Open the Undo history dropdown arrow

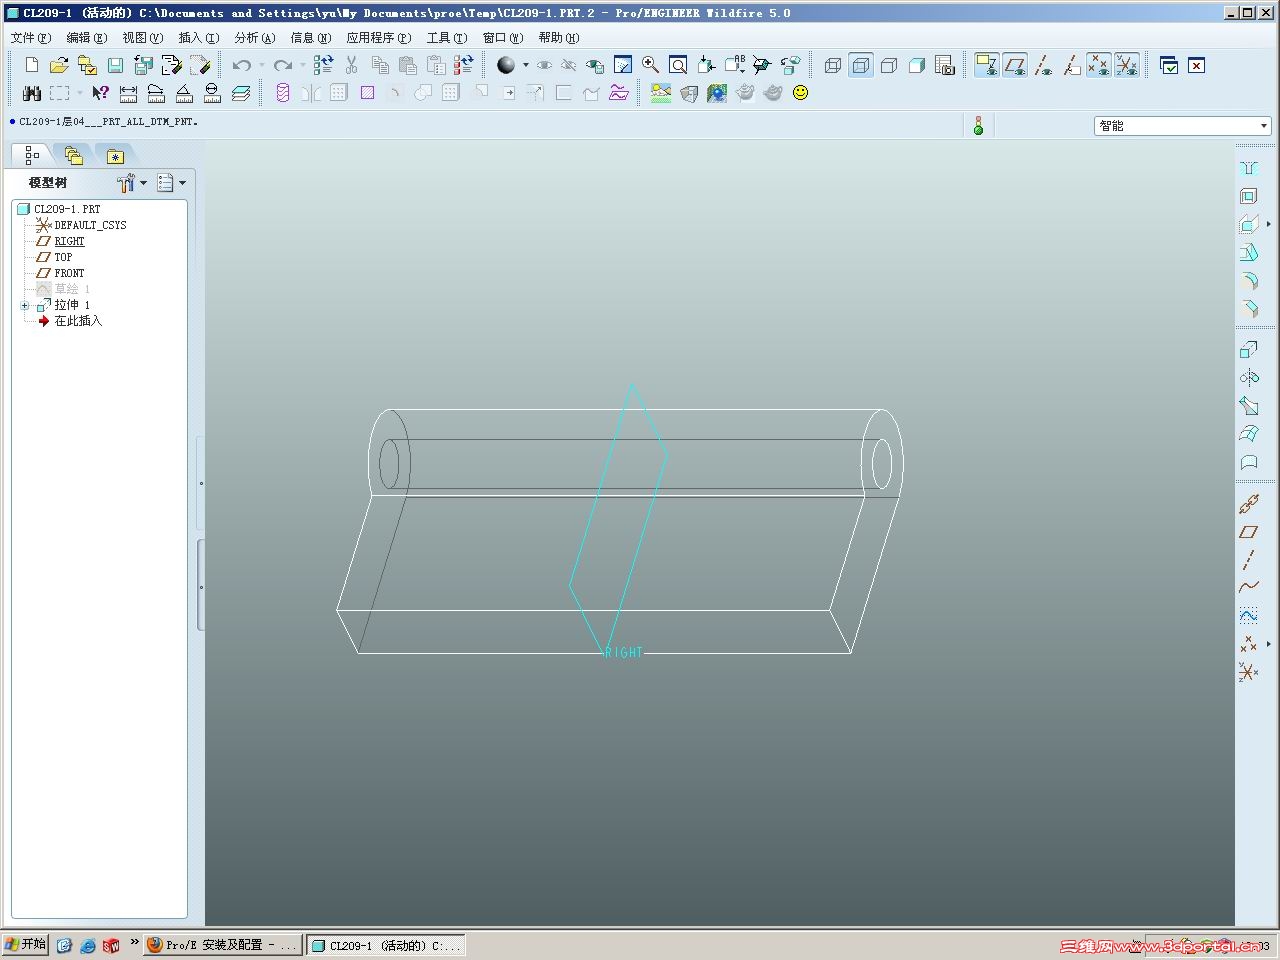click(x=261, y=65)
